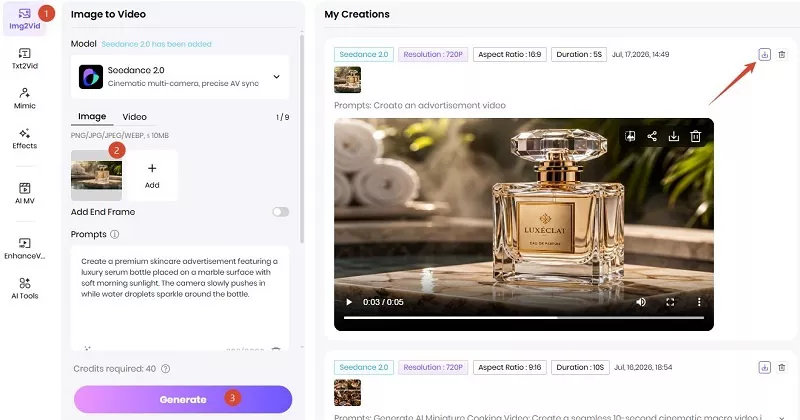The image size is (800, 420).
Task: Download the first creation from header row
Action: [764, 54]
